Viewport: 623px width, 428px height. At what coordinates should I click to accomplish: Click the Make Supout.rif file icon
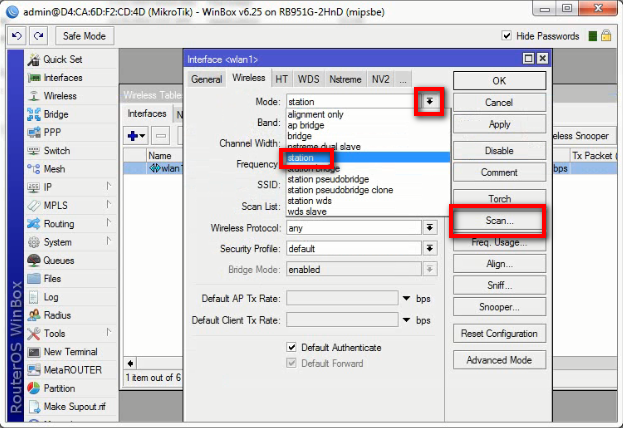click(x=35, y=407)
